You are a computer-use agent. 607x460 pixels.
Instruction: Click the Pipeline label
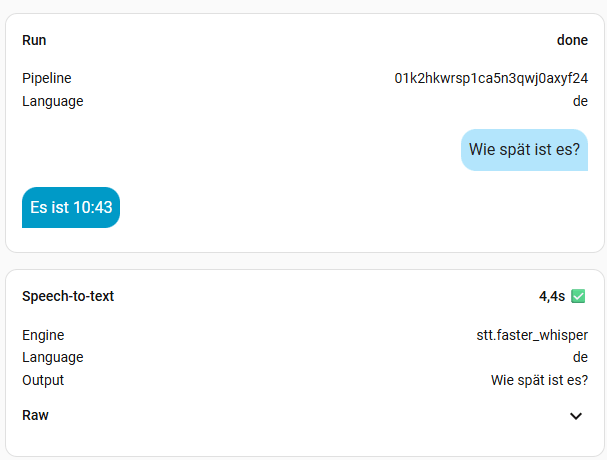(x=47, y=78)
